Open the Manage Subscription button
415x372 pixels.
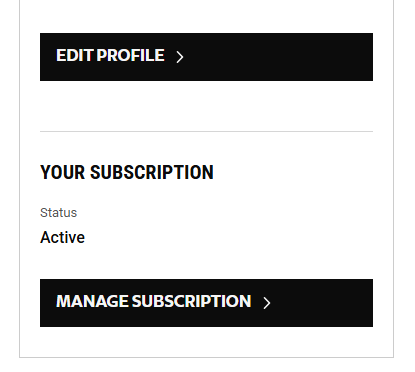(x=206, y=303)
